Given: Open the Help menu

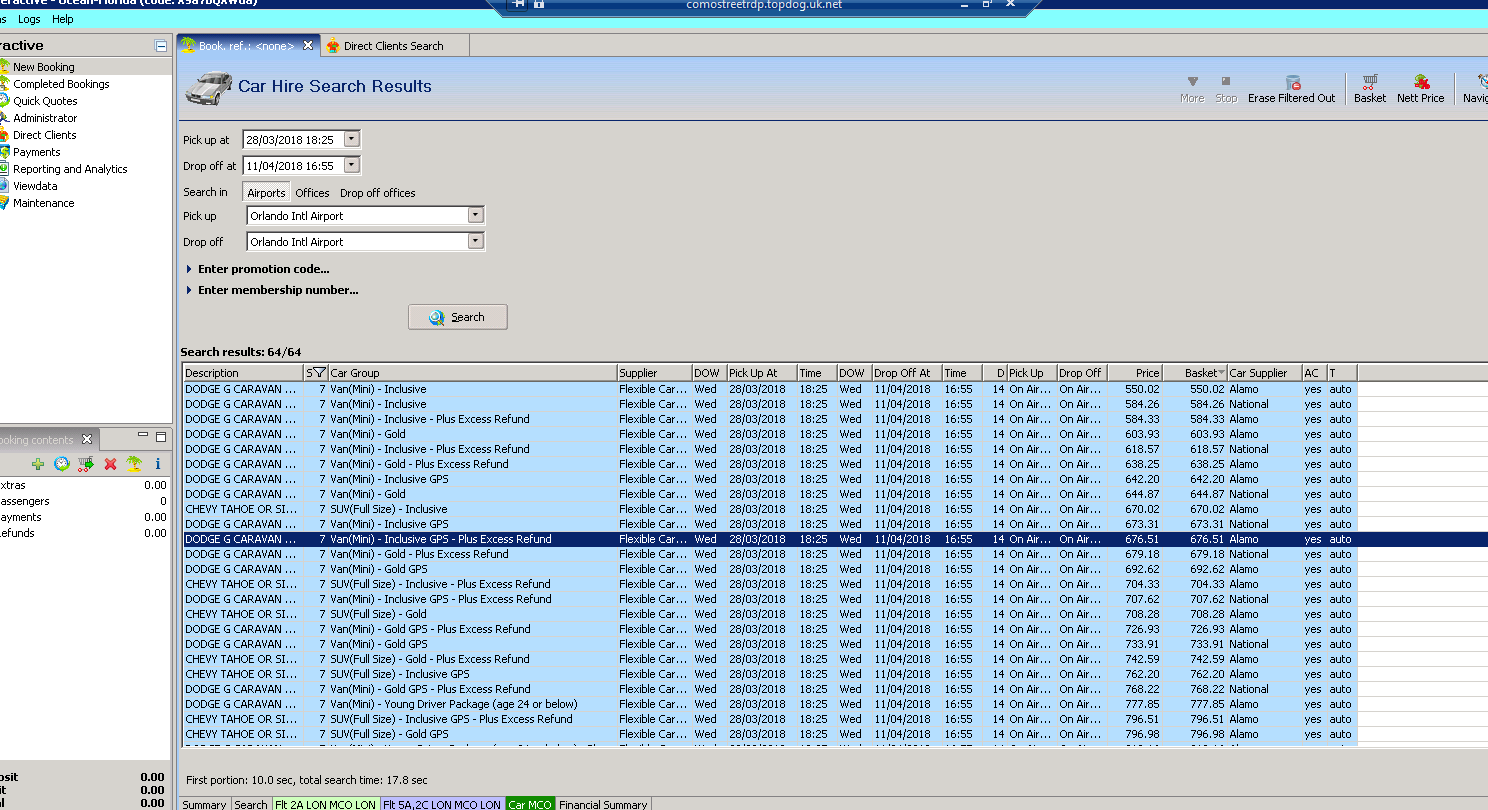Looking at the screenshot, I should click(62, 19).
